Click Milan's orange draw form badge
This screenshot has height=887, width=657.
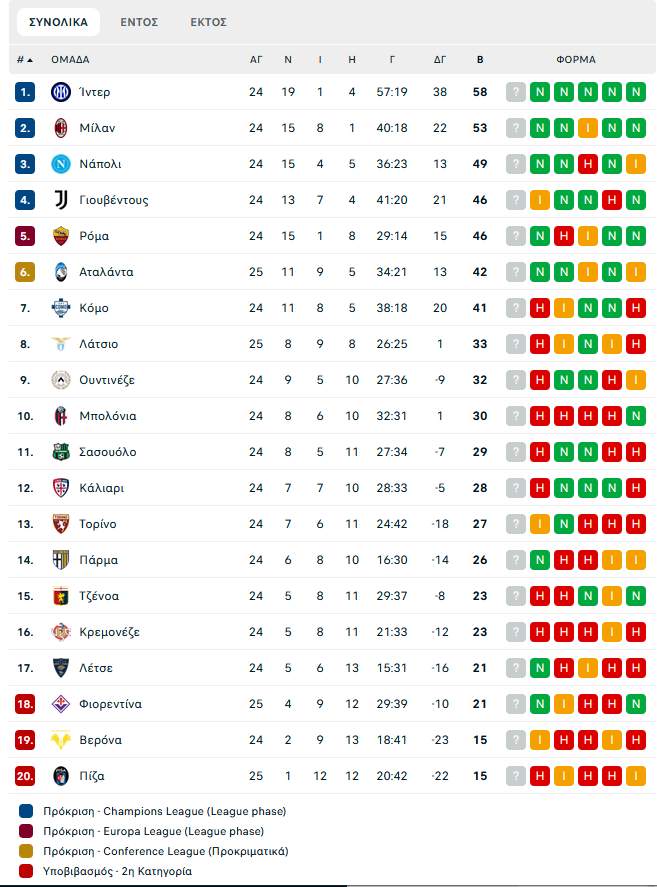click(588, 128)
